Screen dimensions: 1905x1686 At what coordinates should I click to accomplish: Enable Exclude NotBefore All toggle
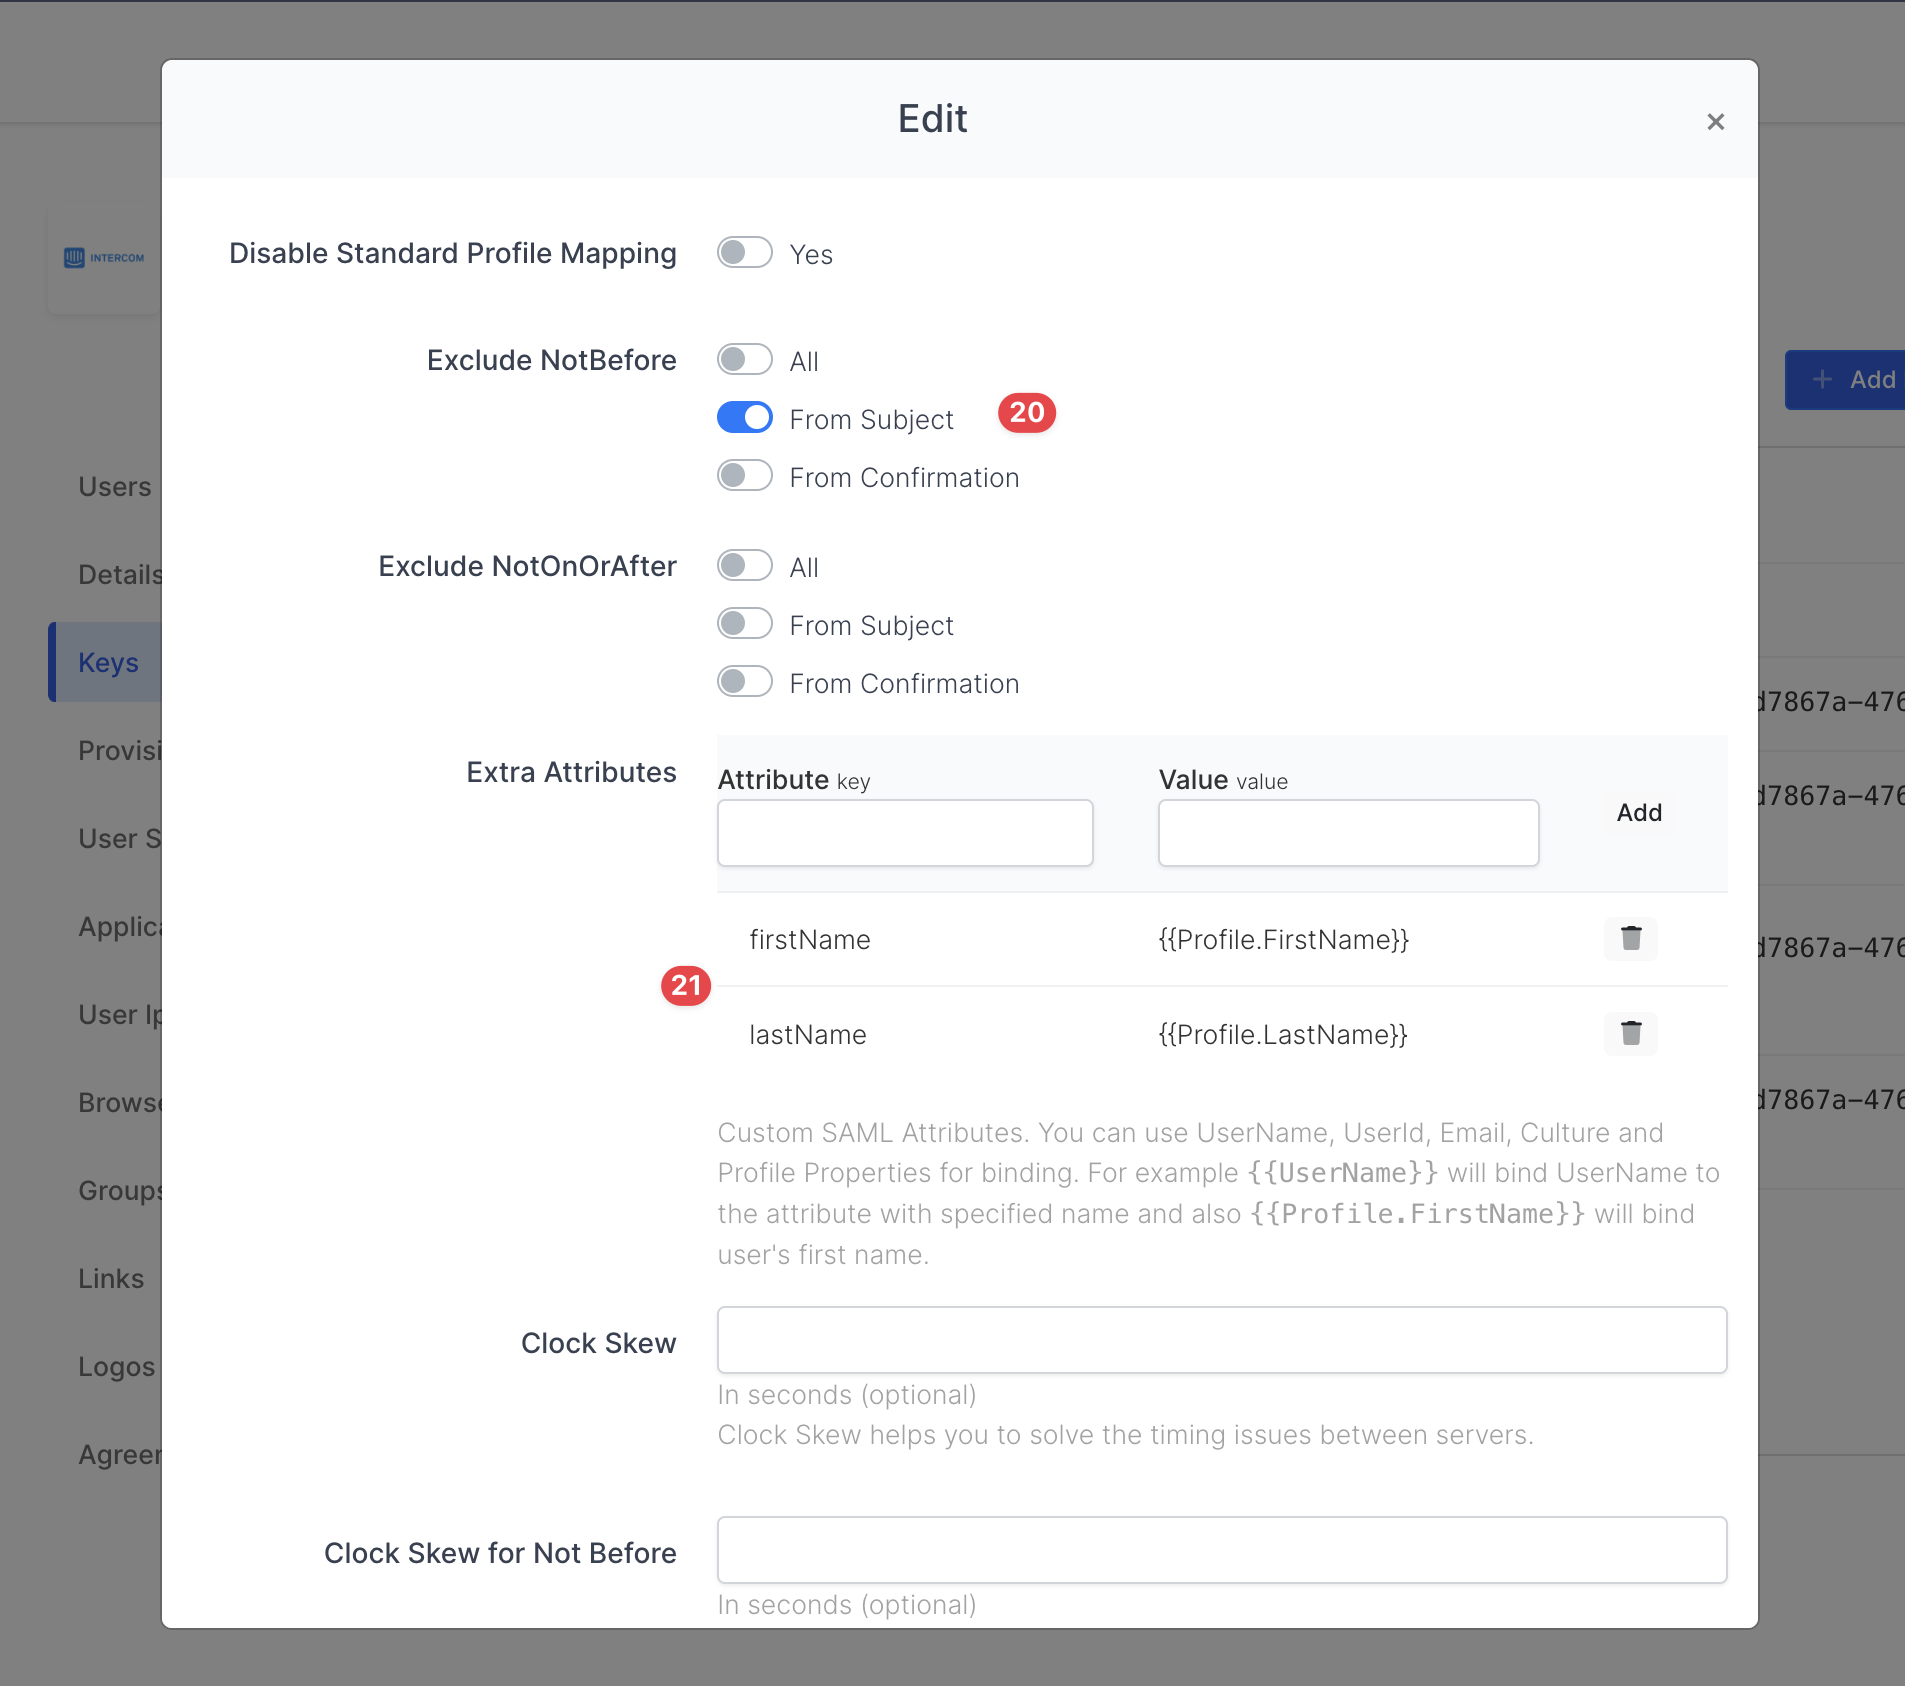[x=745, y=360]
